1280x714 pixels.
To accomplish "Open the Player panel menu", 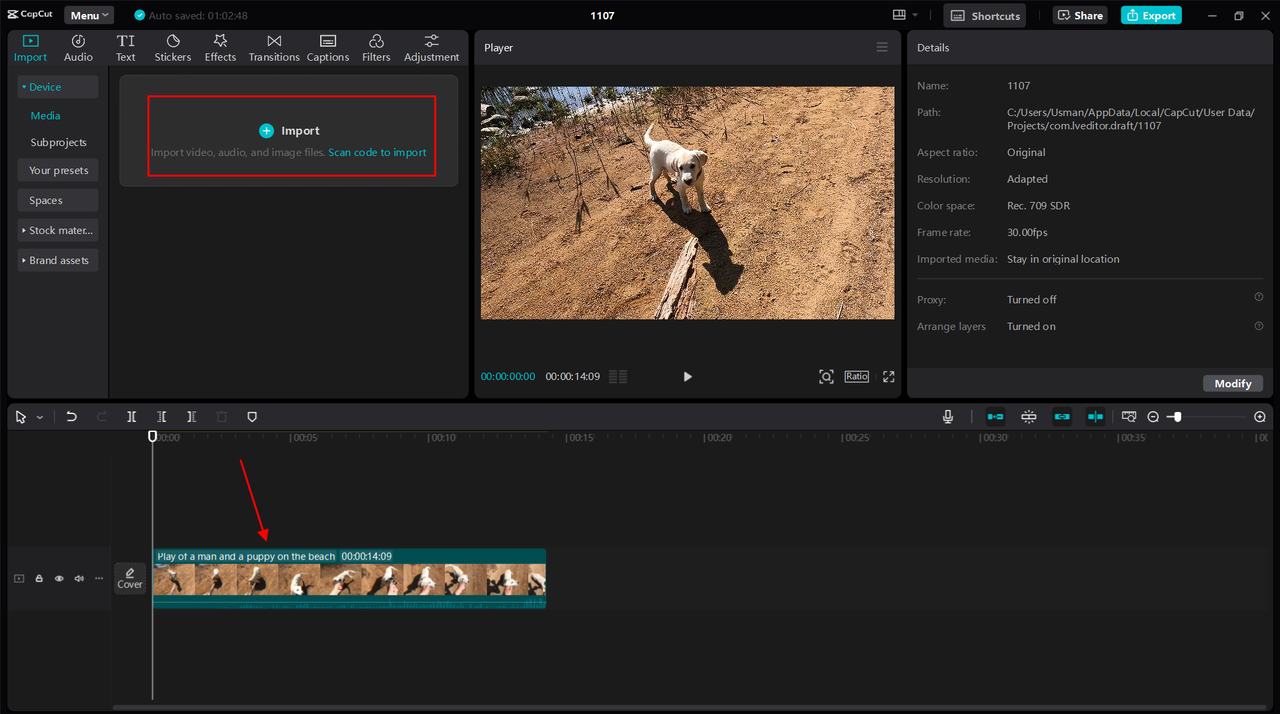I will [882, 47].
